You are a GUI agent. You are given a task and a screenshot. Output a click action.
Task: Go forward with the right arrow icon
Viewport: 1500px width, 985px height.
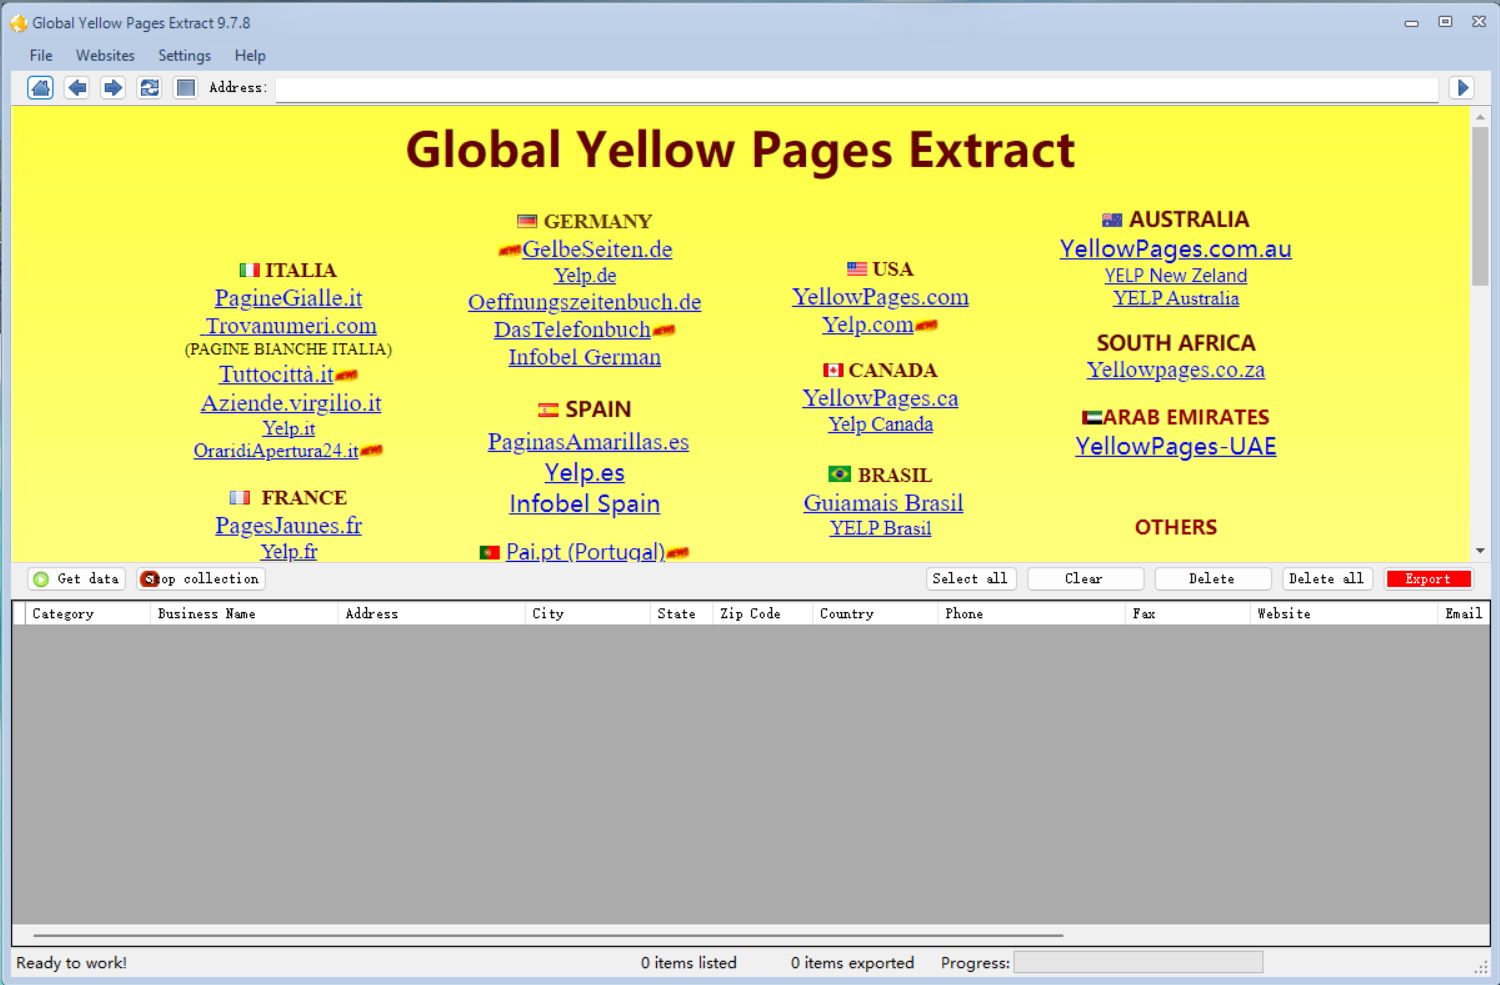tap(113, 88)
